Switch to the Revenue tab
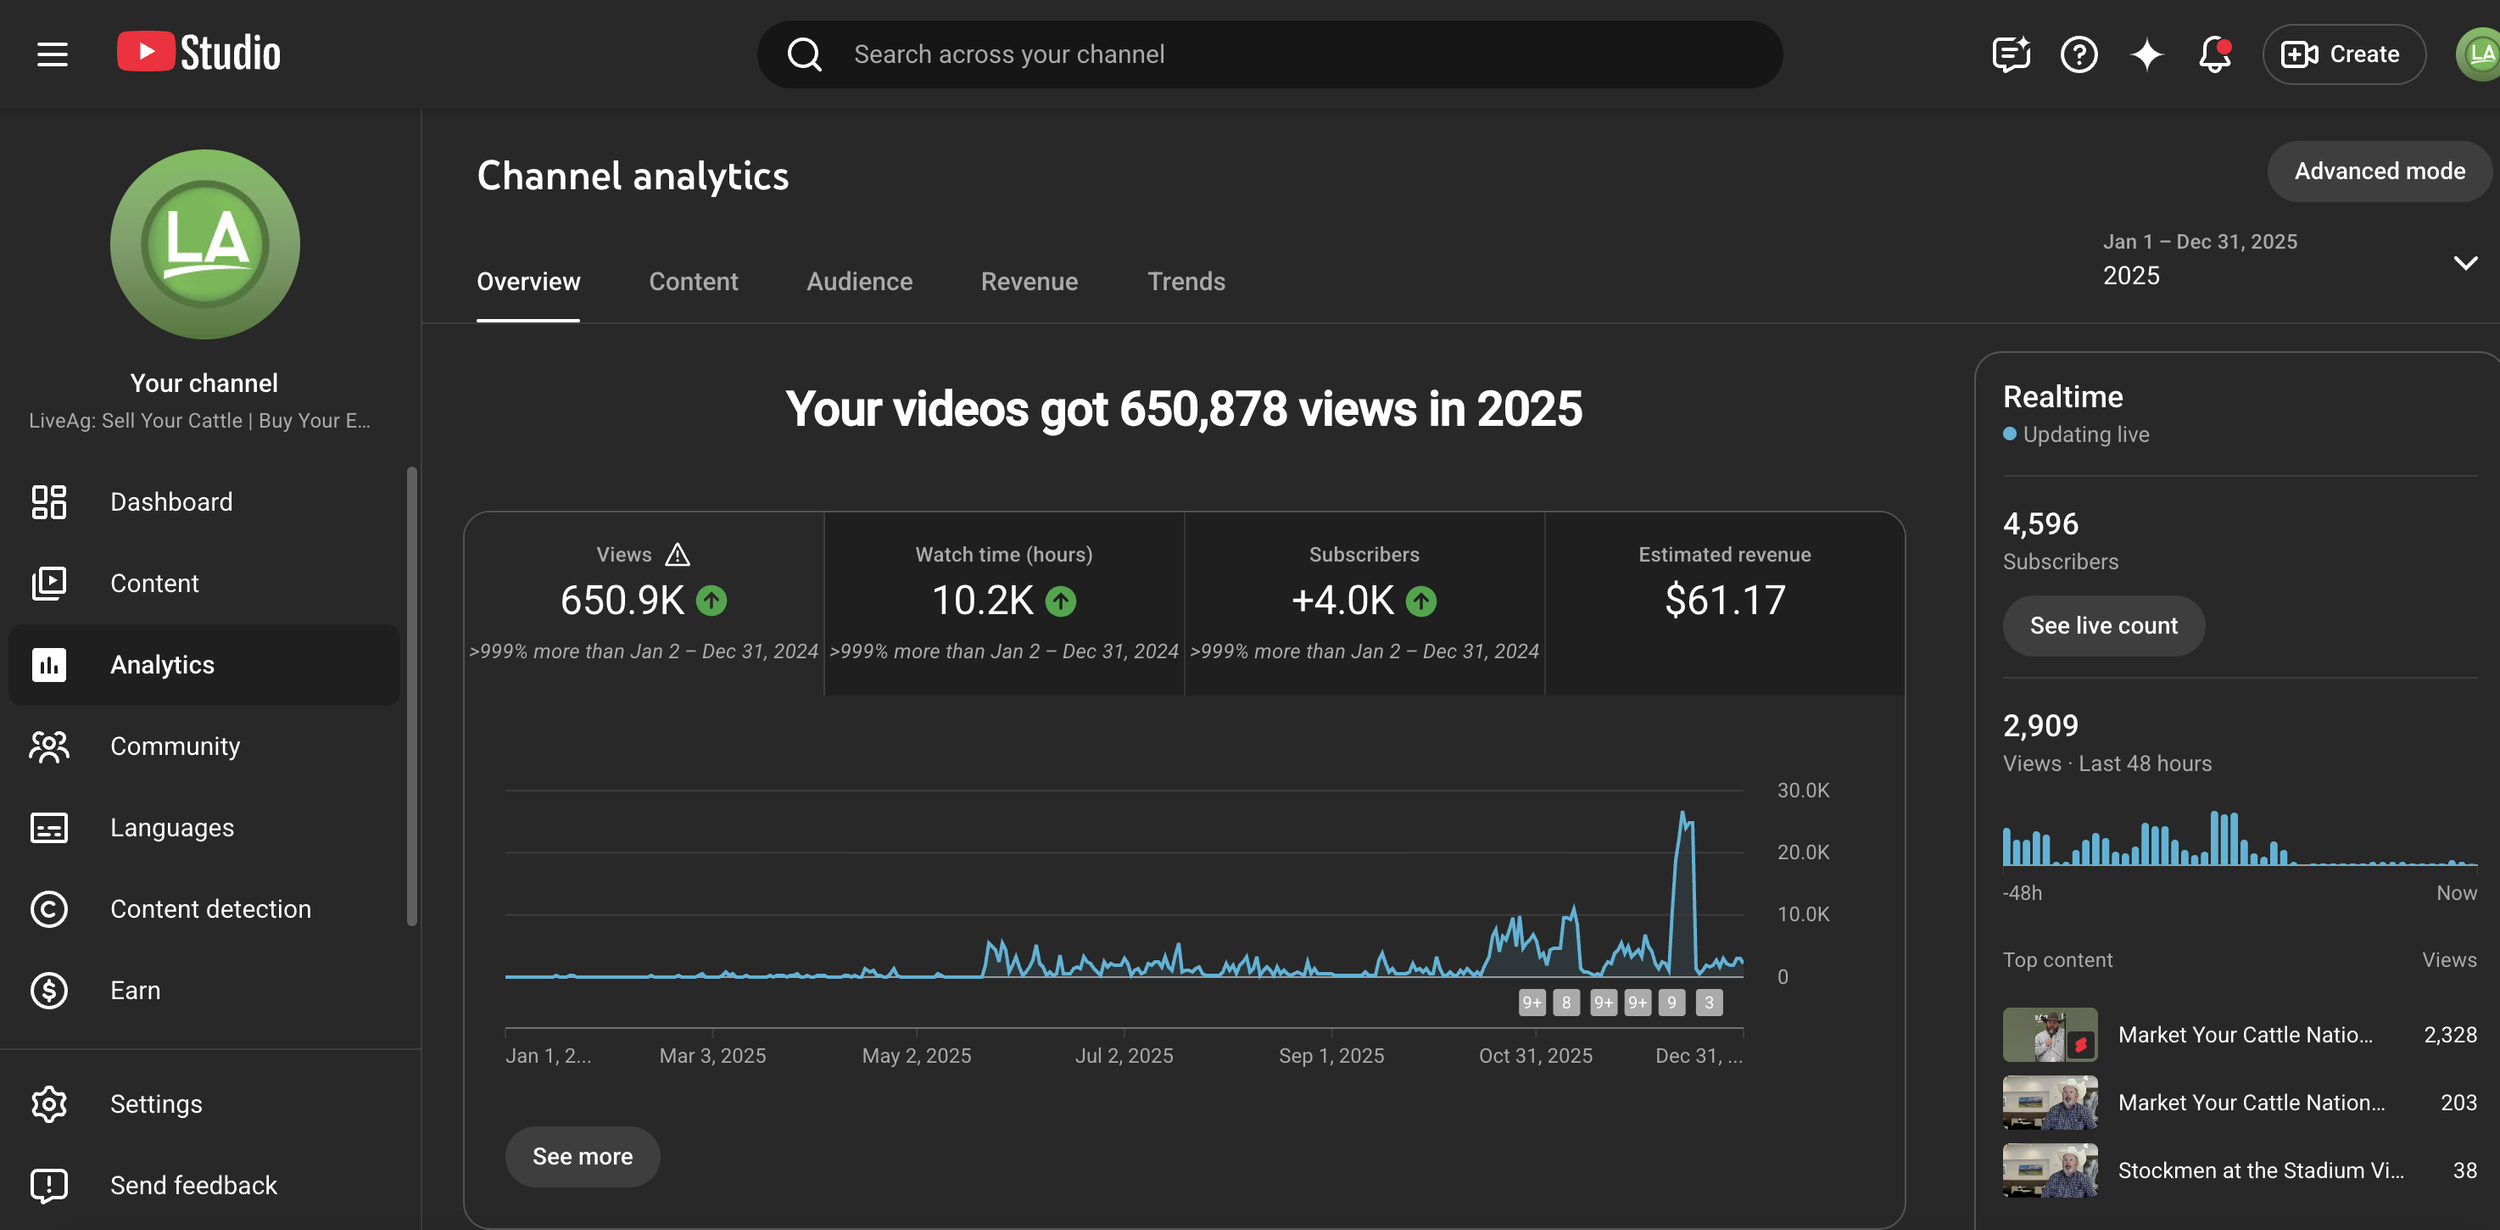The height and width of the screenshot is (1230, 2500). point(1029,281)
